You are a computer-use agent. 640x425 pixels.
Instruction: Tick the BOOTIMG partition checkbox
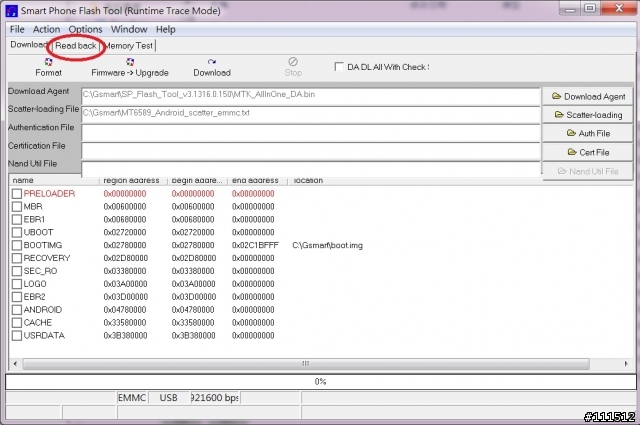(17, 245)
